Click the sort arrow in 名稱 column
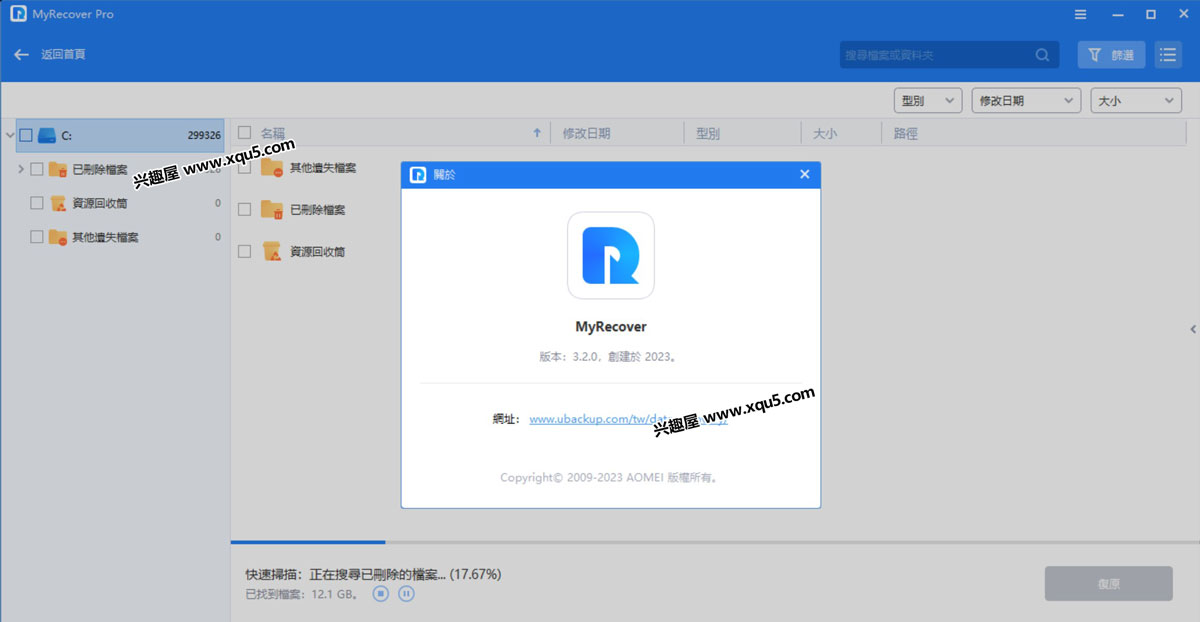The width and height of the screenshot is (1200, 622). pyautogui.click(x=537, y=133)
